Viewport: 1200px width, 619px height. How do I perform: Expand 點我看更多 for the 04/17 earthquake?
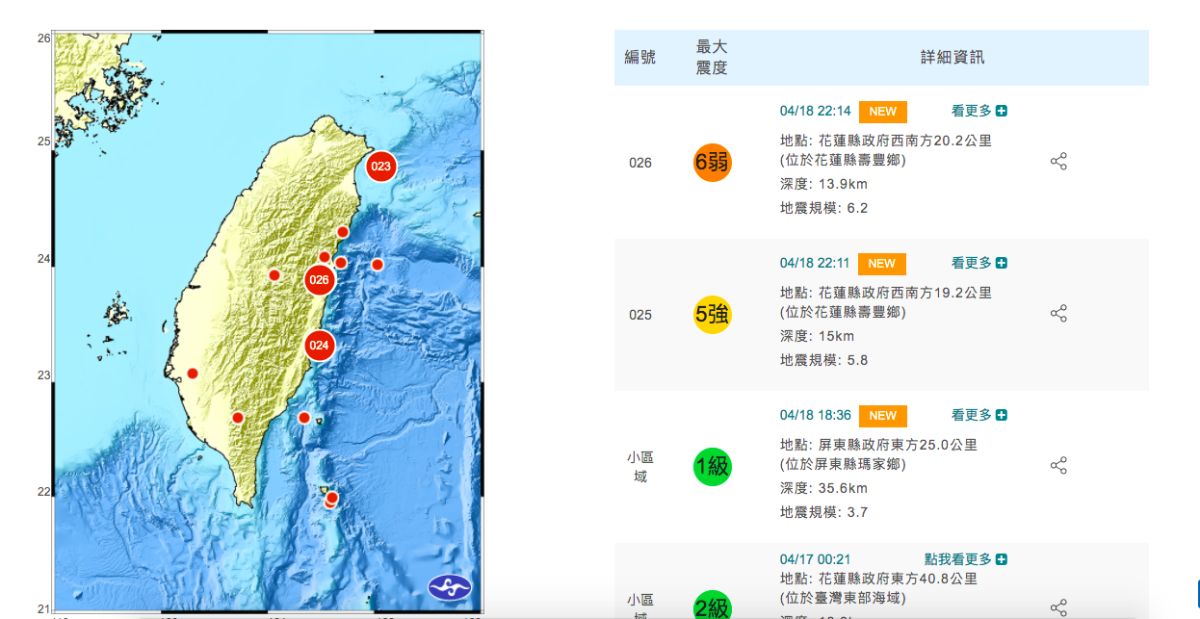pyautogui.click(x=965, y=559)
